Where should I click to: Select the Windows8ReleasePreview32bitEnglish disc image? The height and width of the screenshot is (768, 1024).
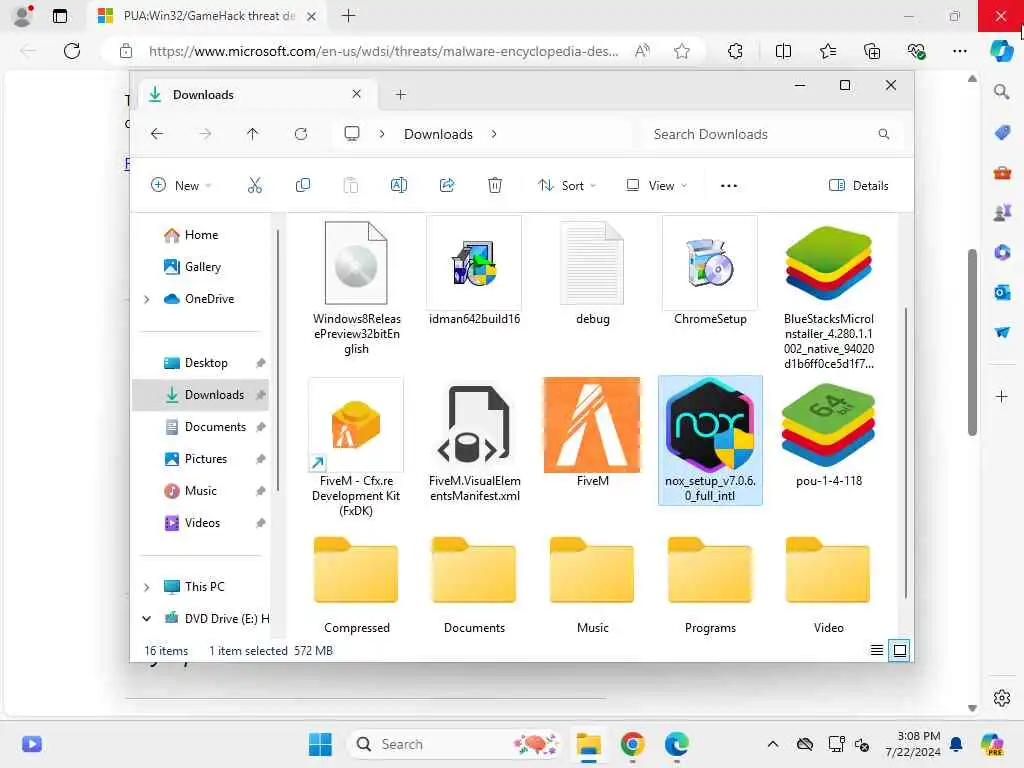[x=356, y=287]
